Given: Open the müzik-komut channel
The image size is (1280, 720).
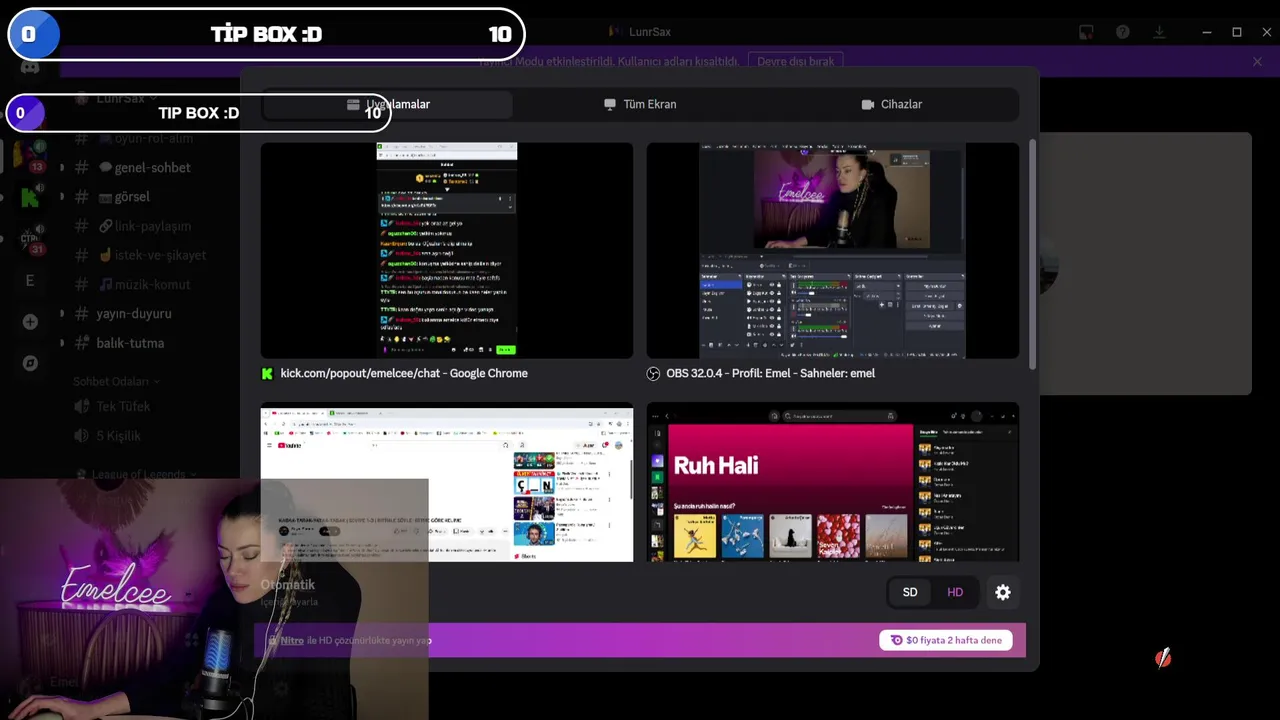Looking at the screenshot, I should [x=152, y=284].
